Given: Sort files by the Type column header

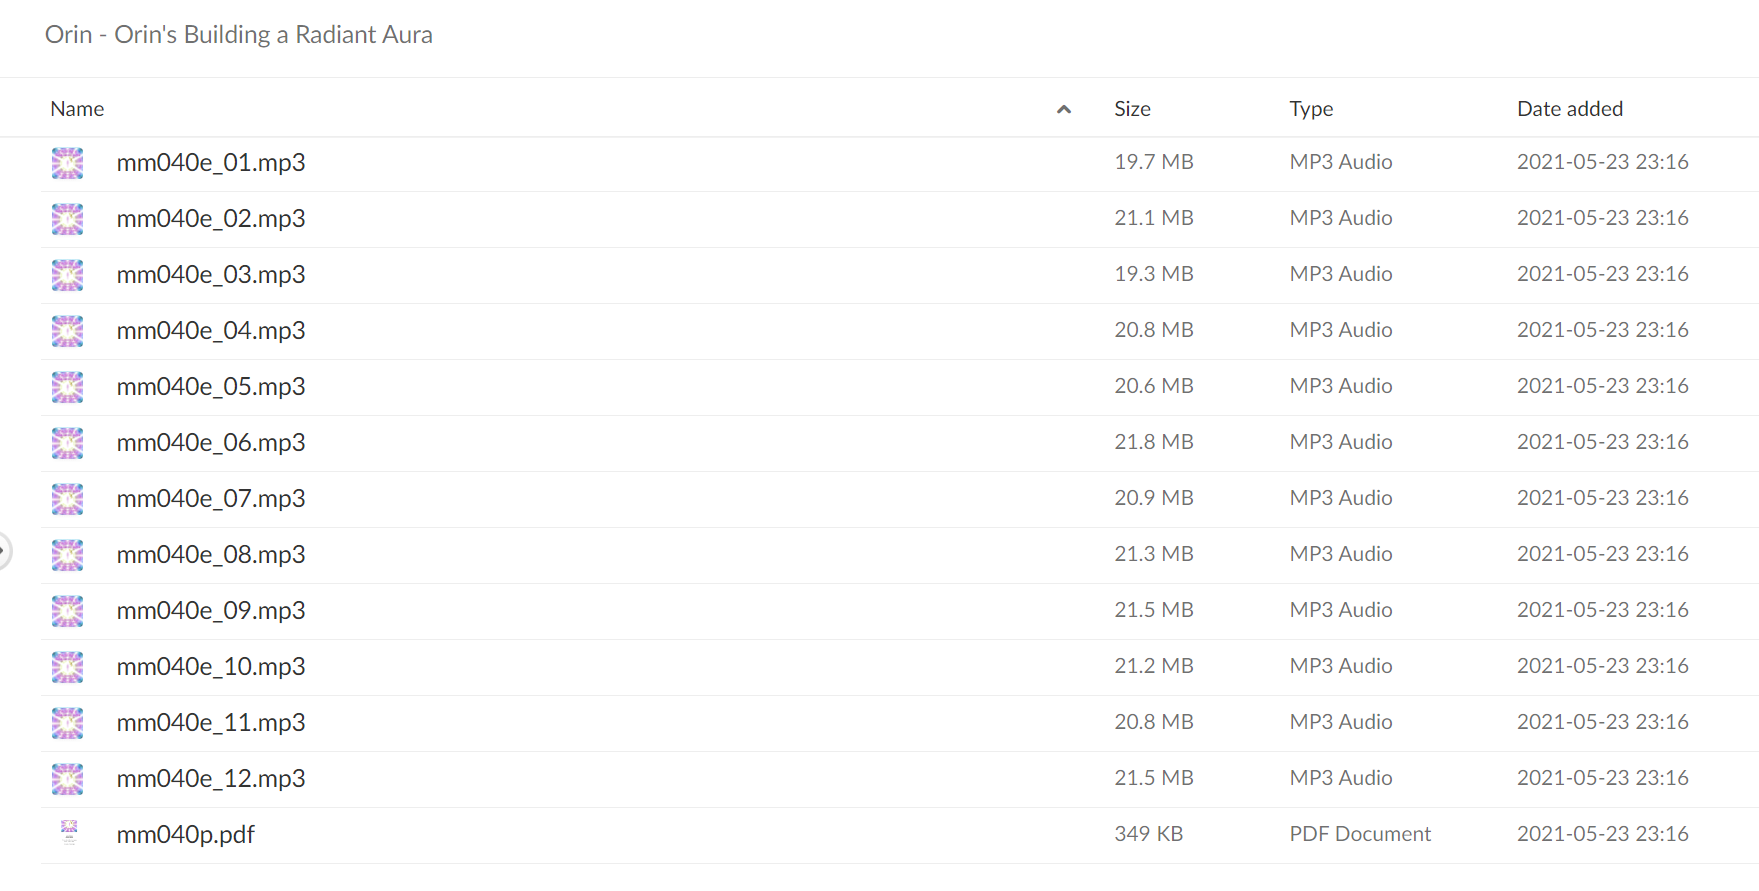Looking at the screenshot, I should [1311, 109].
